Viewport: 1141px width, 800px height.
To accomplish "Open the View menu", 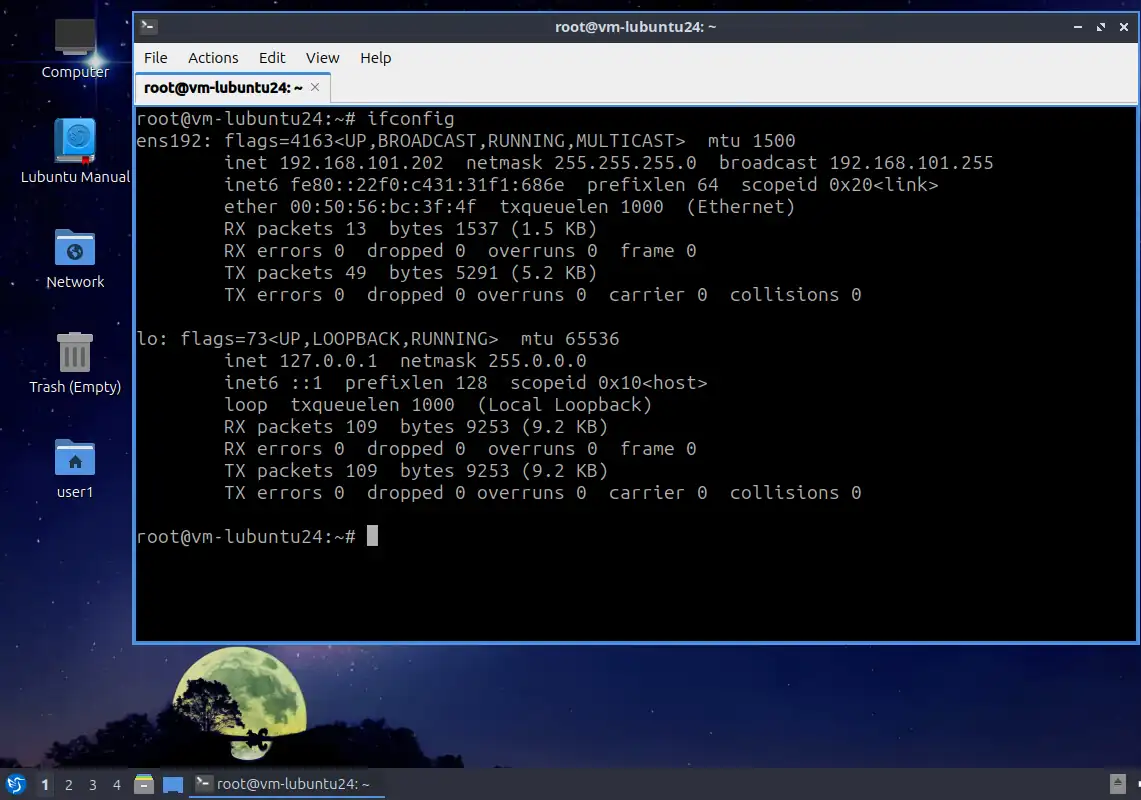I will point(322,58).
